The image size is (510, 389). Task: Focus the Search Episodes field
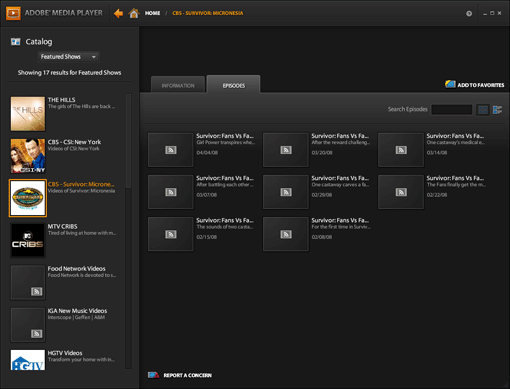[452, 110]
